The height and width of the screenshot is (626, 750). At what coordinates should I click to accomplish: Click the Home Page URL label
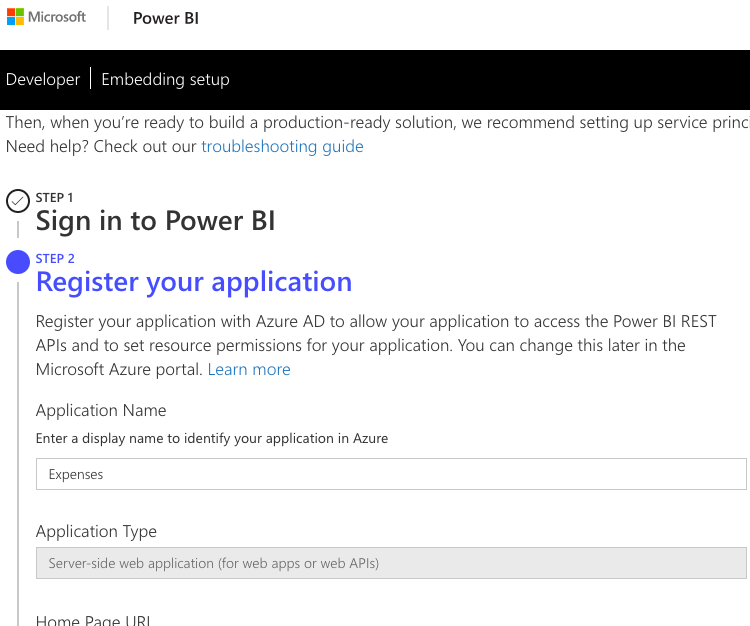(93, 620)
